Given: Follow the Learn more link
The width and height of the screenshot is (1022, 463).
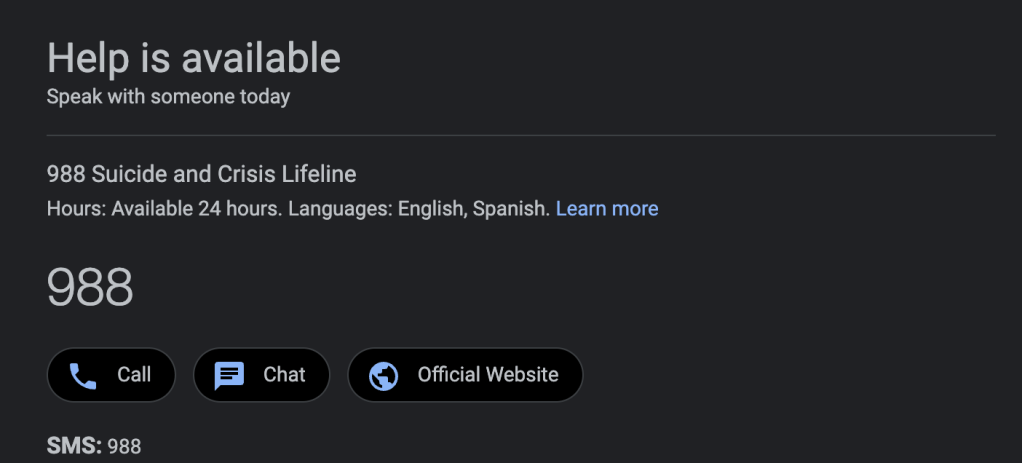Looking at the screenshot, I should pos(607,209).
